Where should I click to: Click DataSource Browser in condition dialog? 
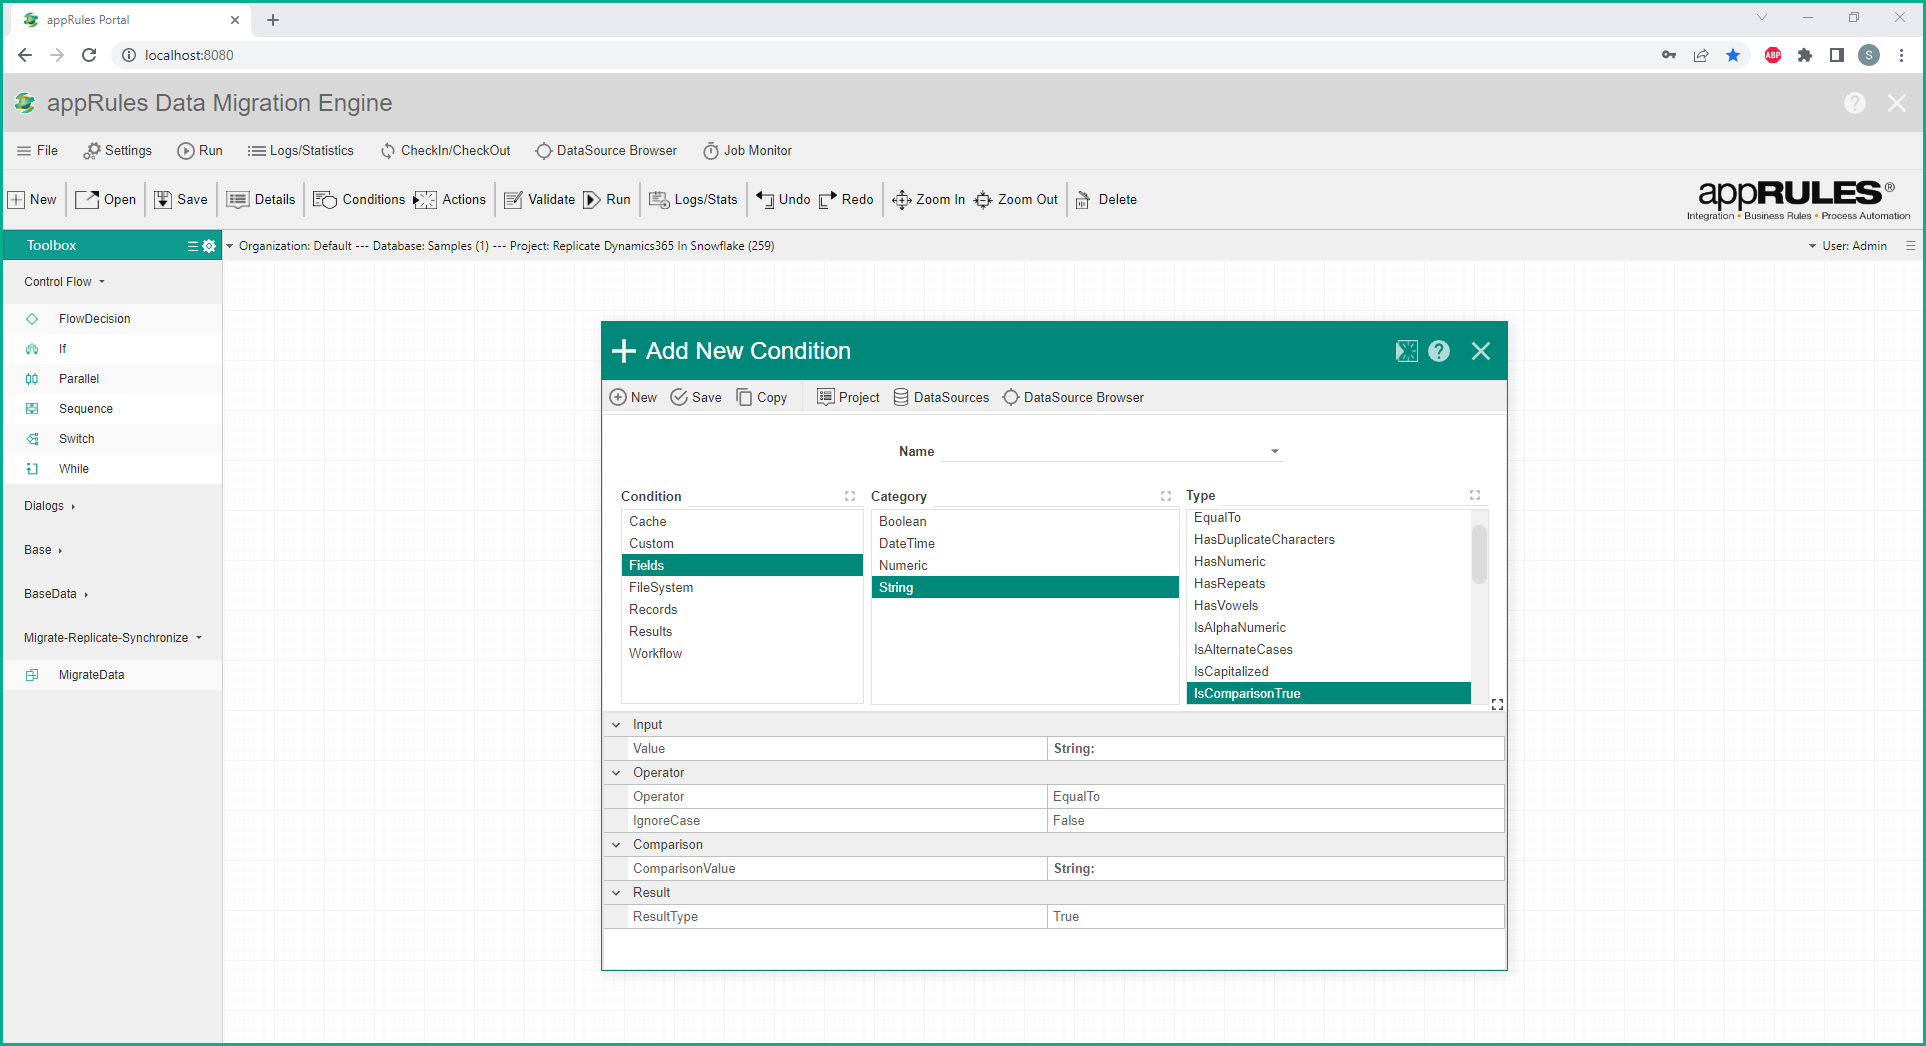click(1073, 398)
